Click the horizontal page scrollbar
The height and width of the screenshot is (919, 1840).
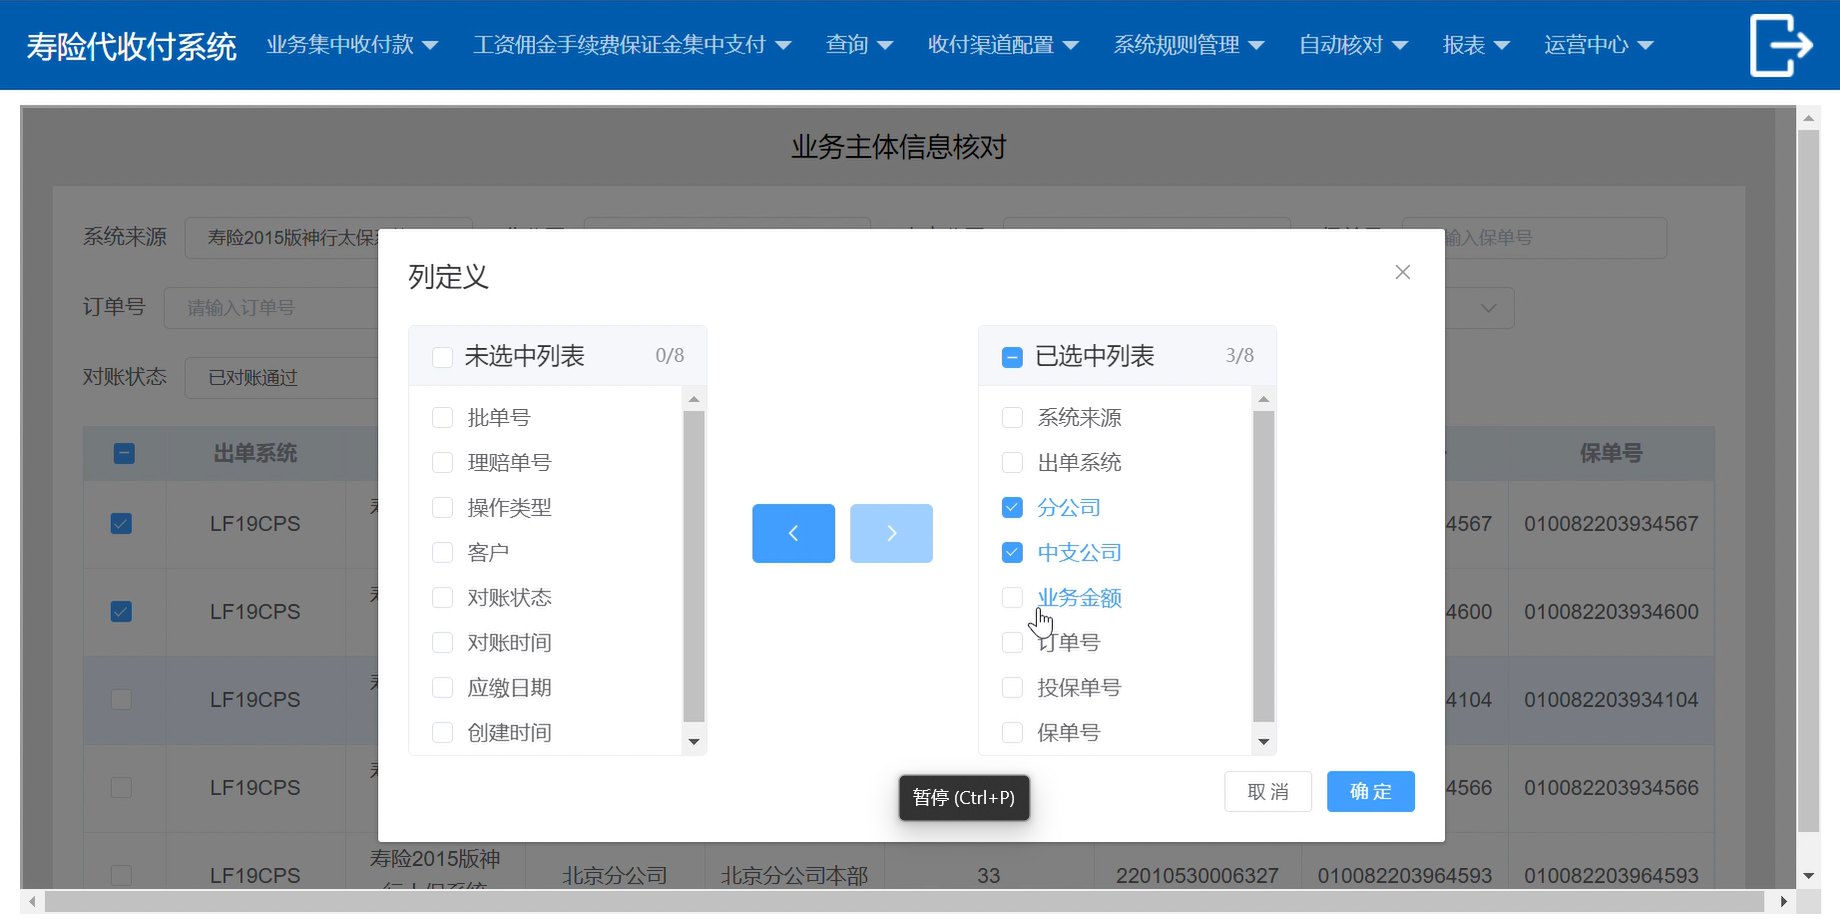[905, 901]
